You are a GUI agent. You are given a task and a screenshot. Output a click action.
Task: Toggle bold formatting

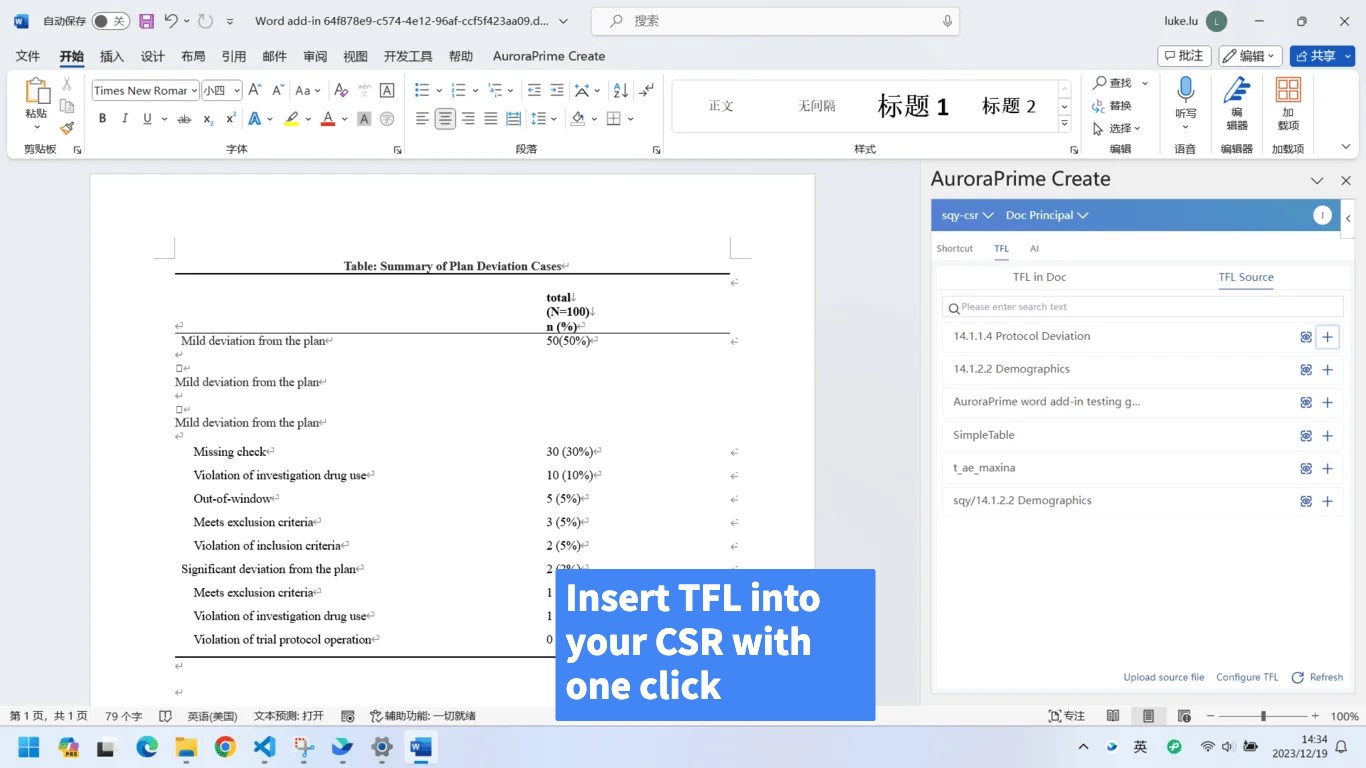point(102,119)
